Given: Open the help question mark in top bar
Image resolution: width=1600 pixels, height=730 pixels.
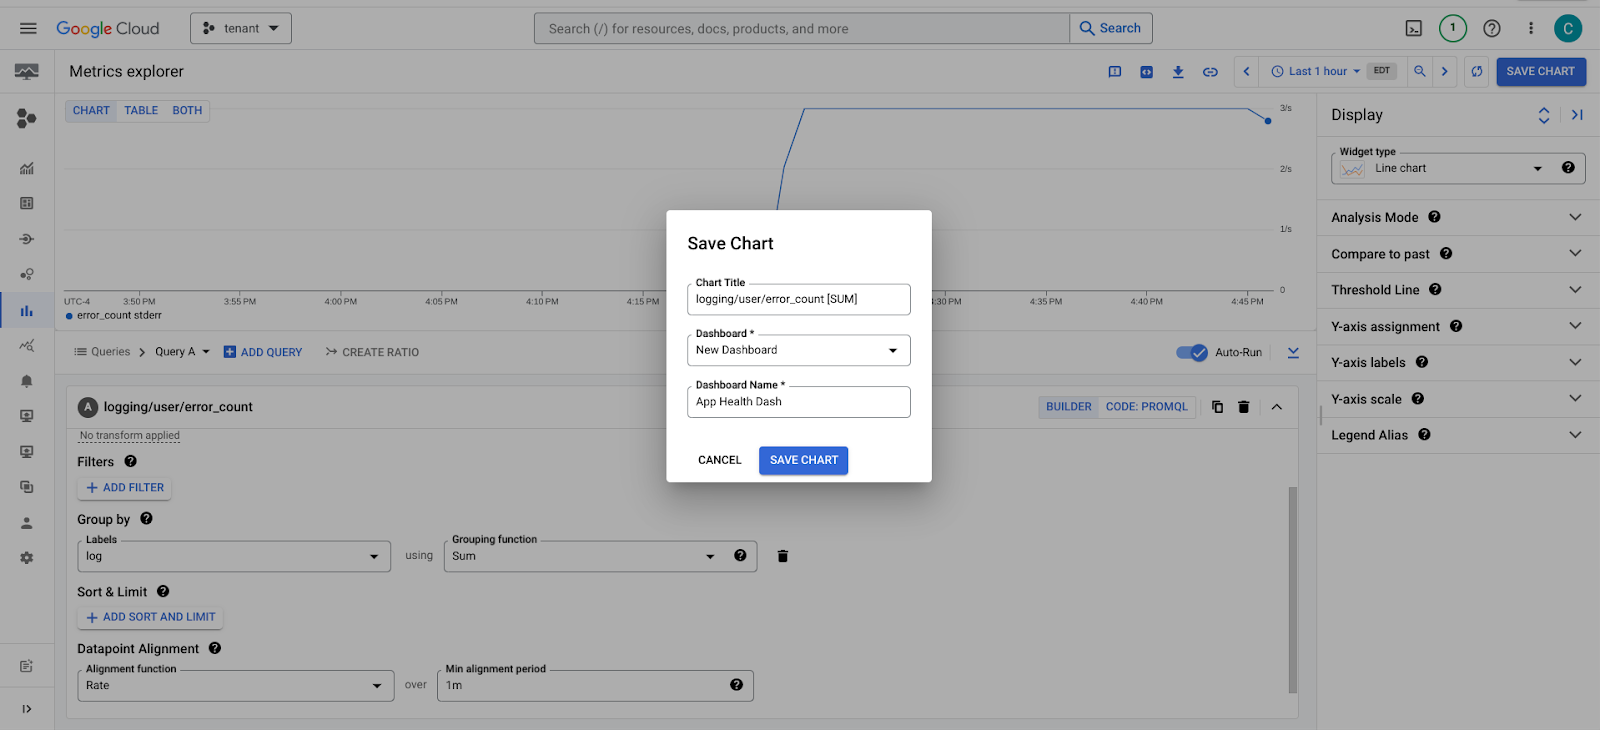Looking at the screenshot, I should 1492,28.
